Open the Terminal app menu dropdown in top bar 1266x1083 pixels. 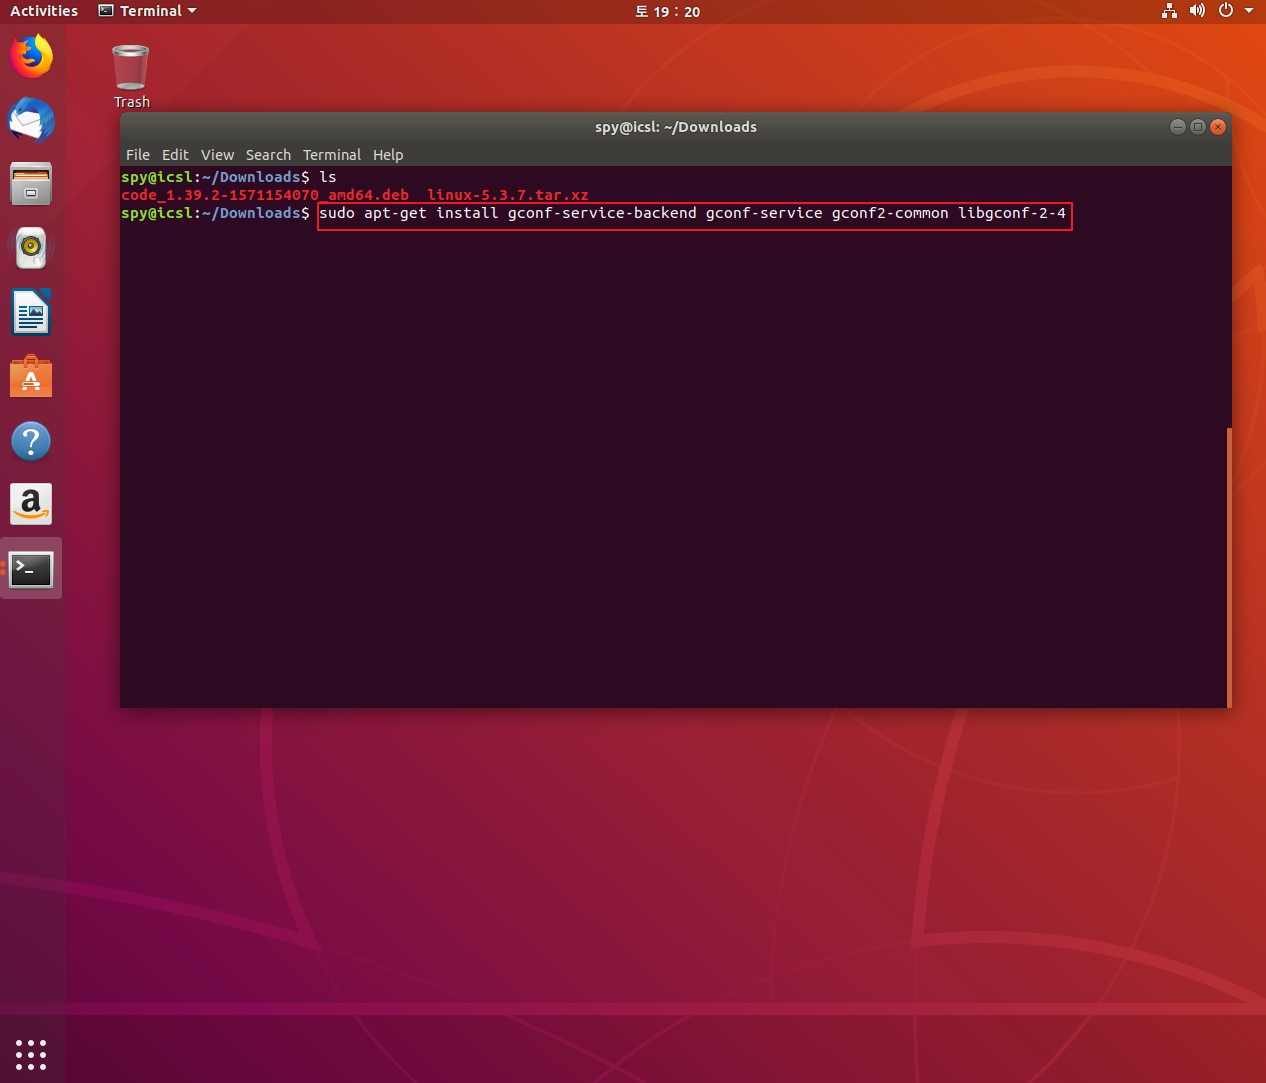coord(147,11)
